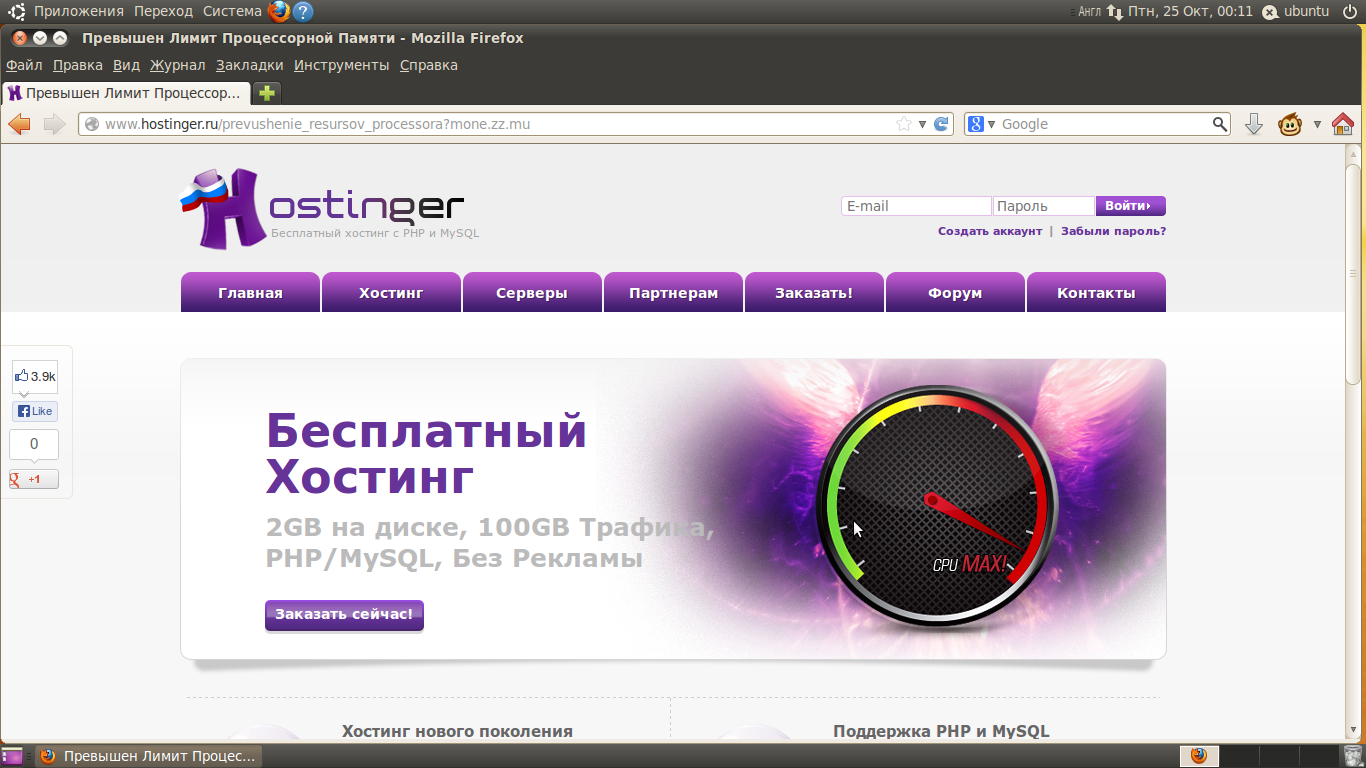The image size is (1366, 768).
Task: Click the search magnifier icon
Action: (1220, 124)
